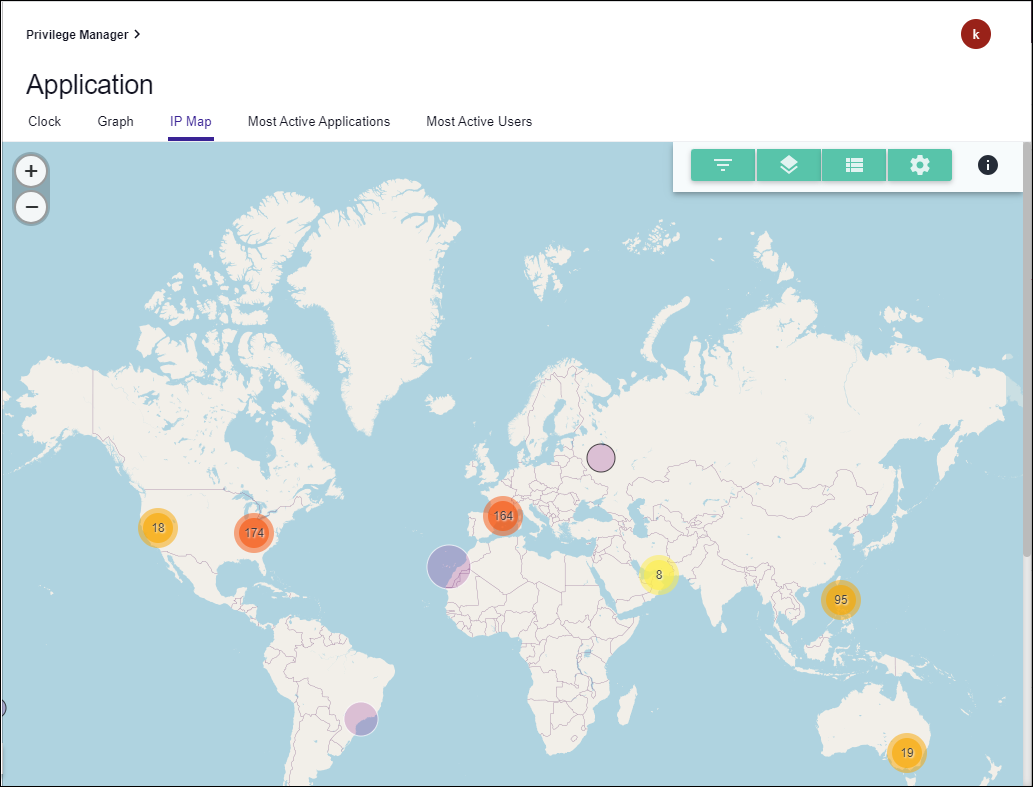Open the map settings gear icon
The height and width of the screenshot is (787, 1033).
[919, 165]
